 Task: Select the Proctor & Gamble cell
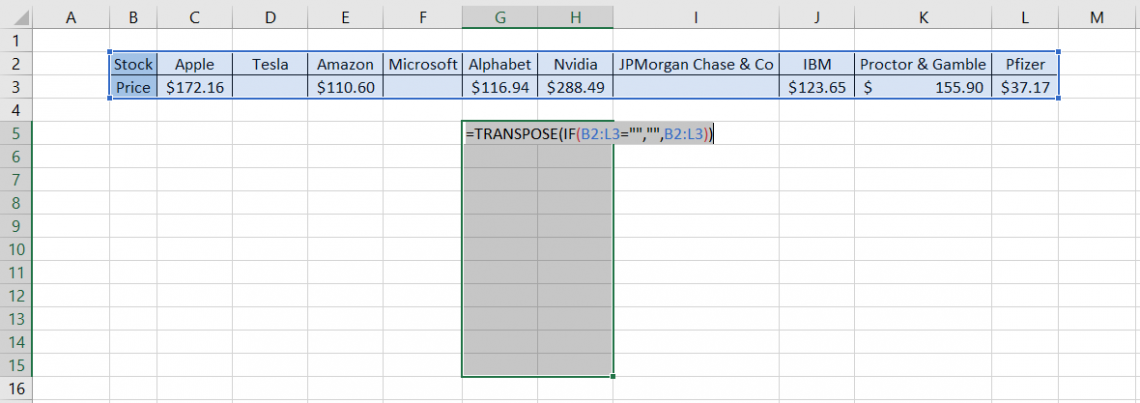coord(923,64)
